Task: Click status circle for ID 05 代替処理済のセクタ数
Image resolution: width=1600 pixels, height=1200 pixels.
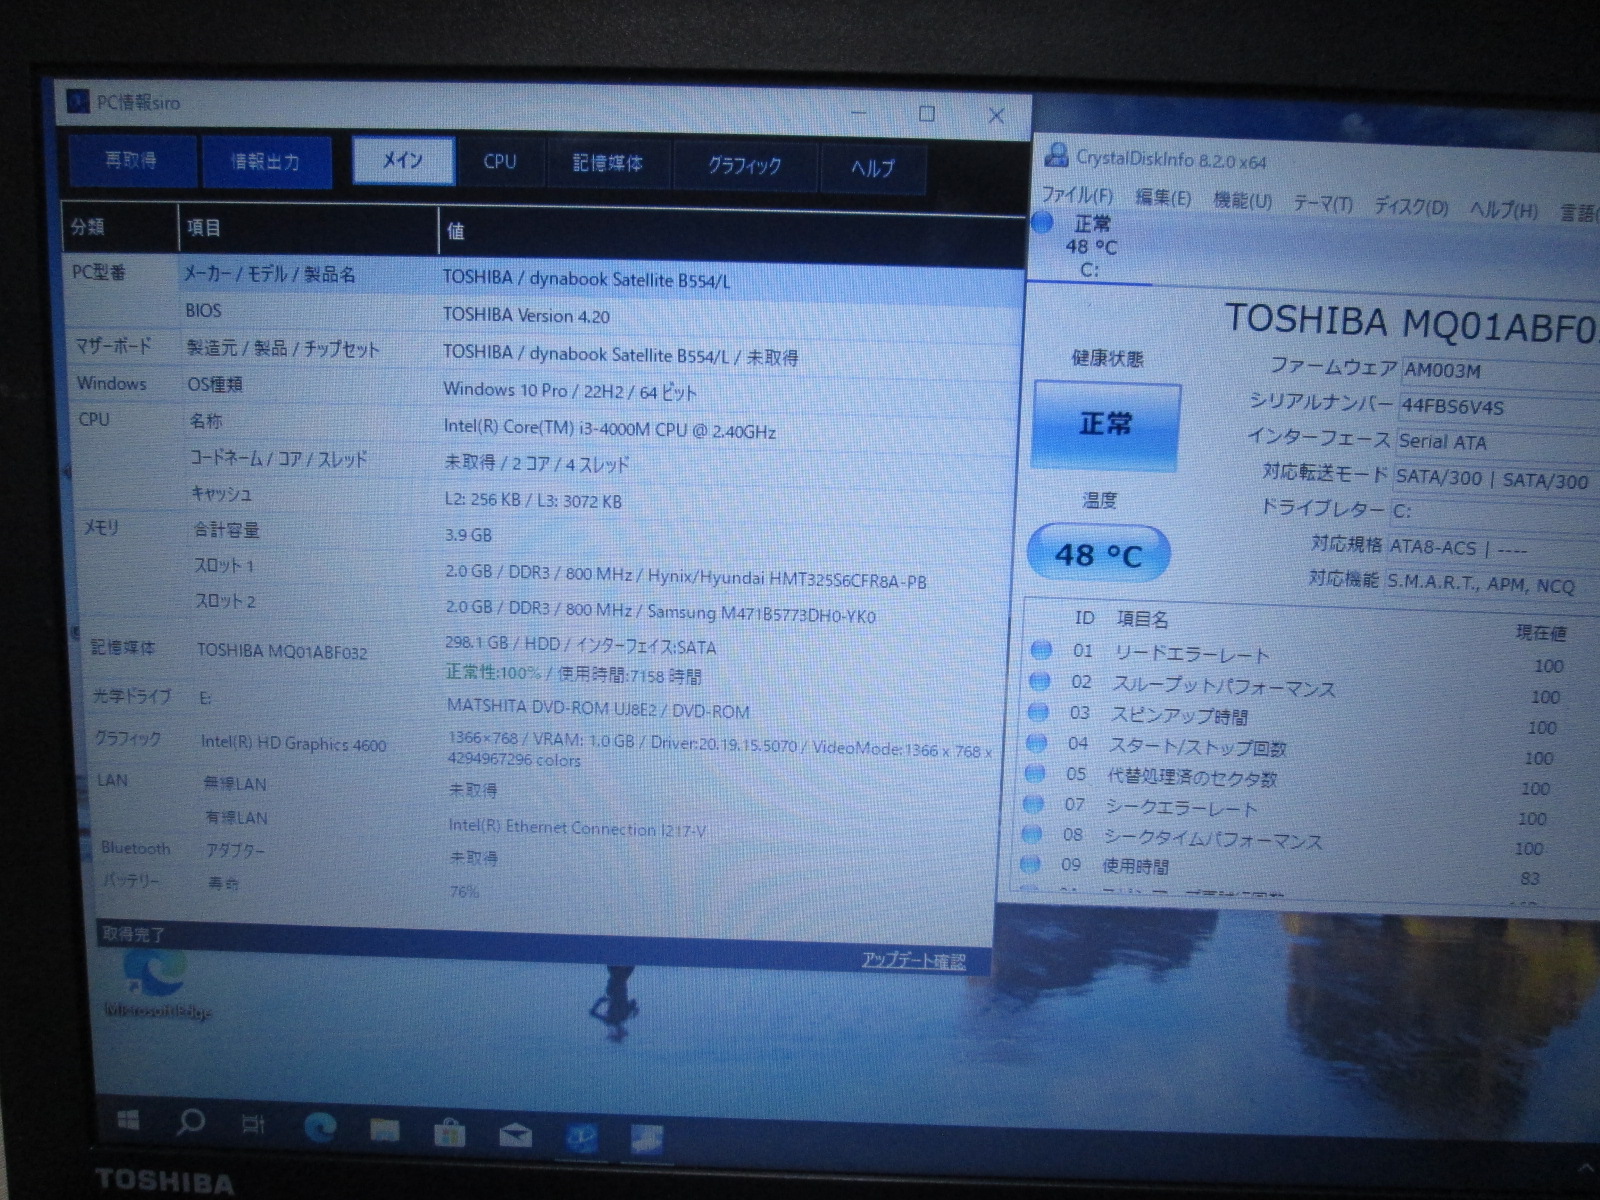Action: 1035,773
